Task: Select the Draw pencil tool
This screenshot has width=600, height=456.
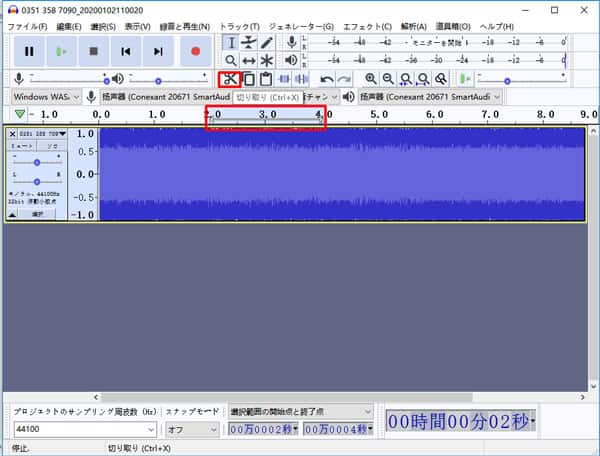Action: 266,42
